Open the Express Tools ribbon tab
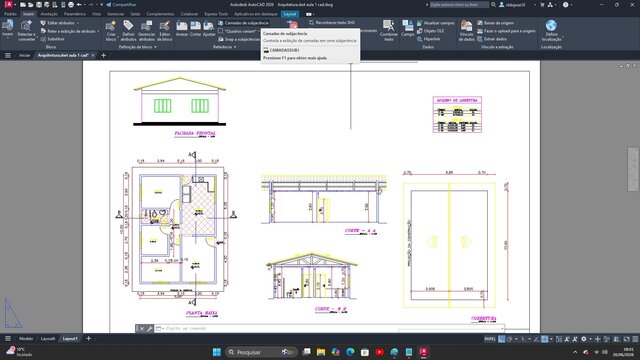The height and width of the screenshot is (360, 640). pyautogui.click(x=216, y=14)
